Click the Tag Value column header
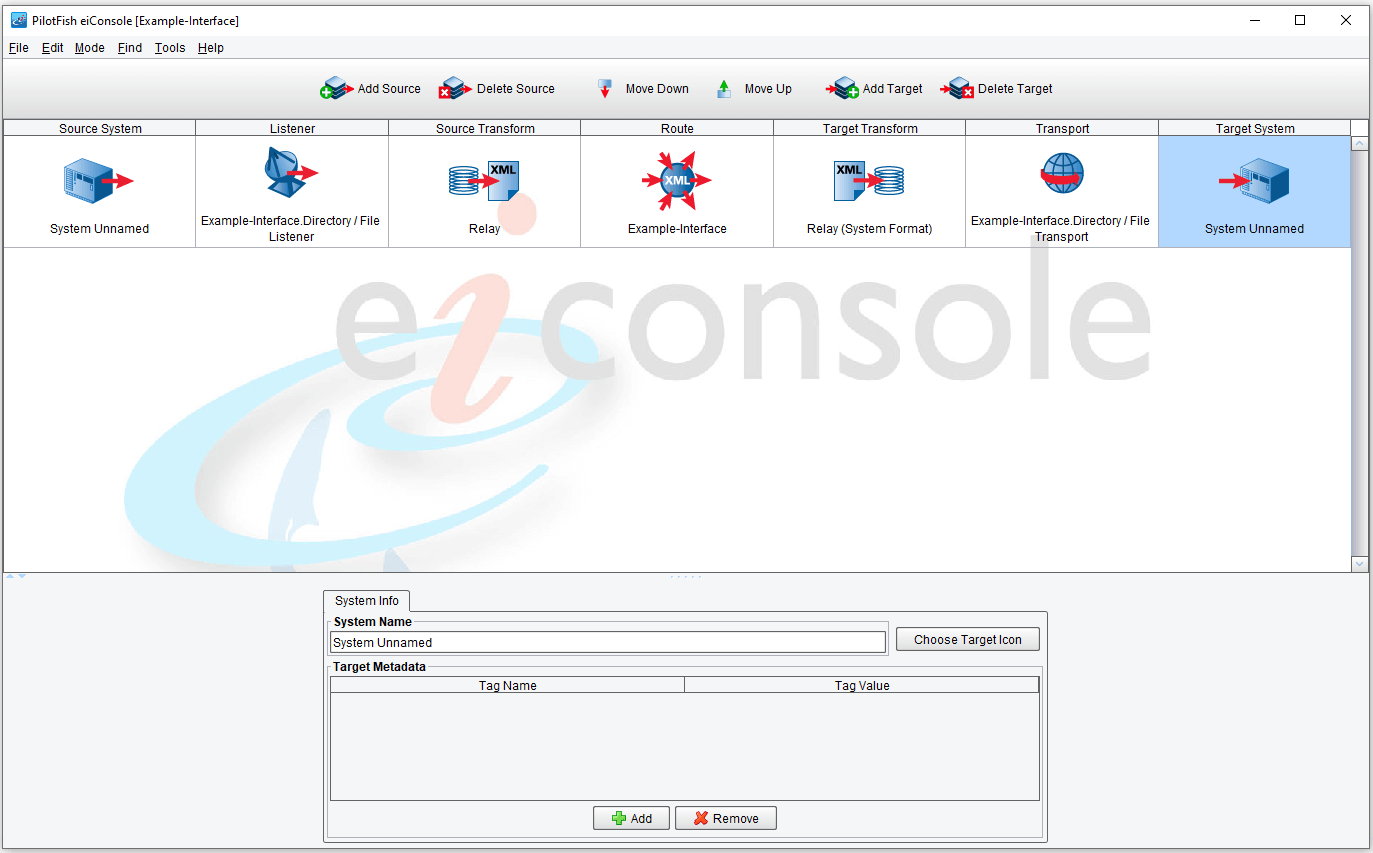The width and height of the screenshot is (1373, 853). coord(862,685)
